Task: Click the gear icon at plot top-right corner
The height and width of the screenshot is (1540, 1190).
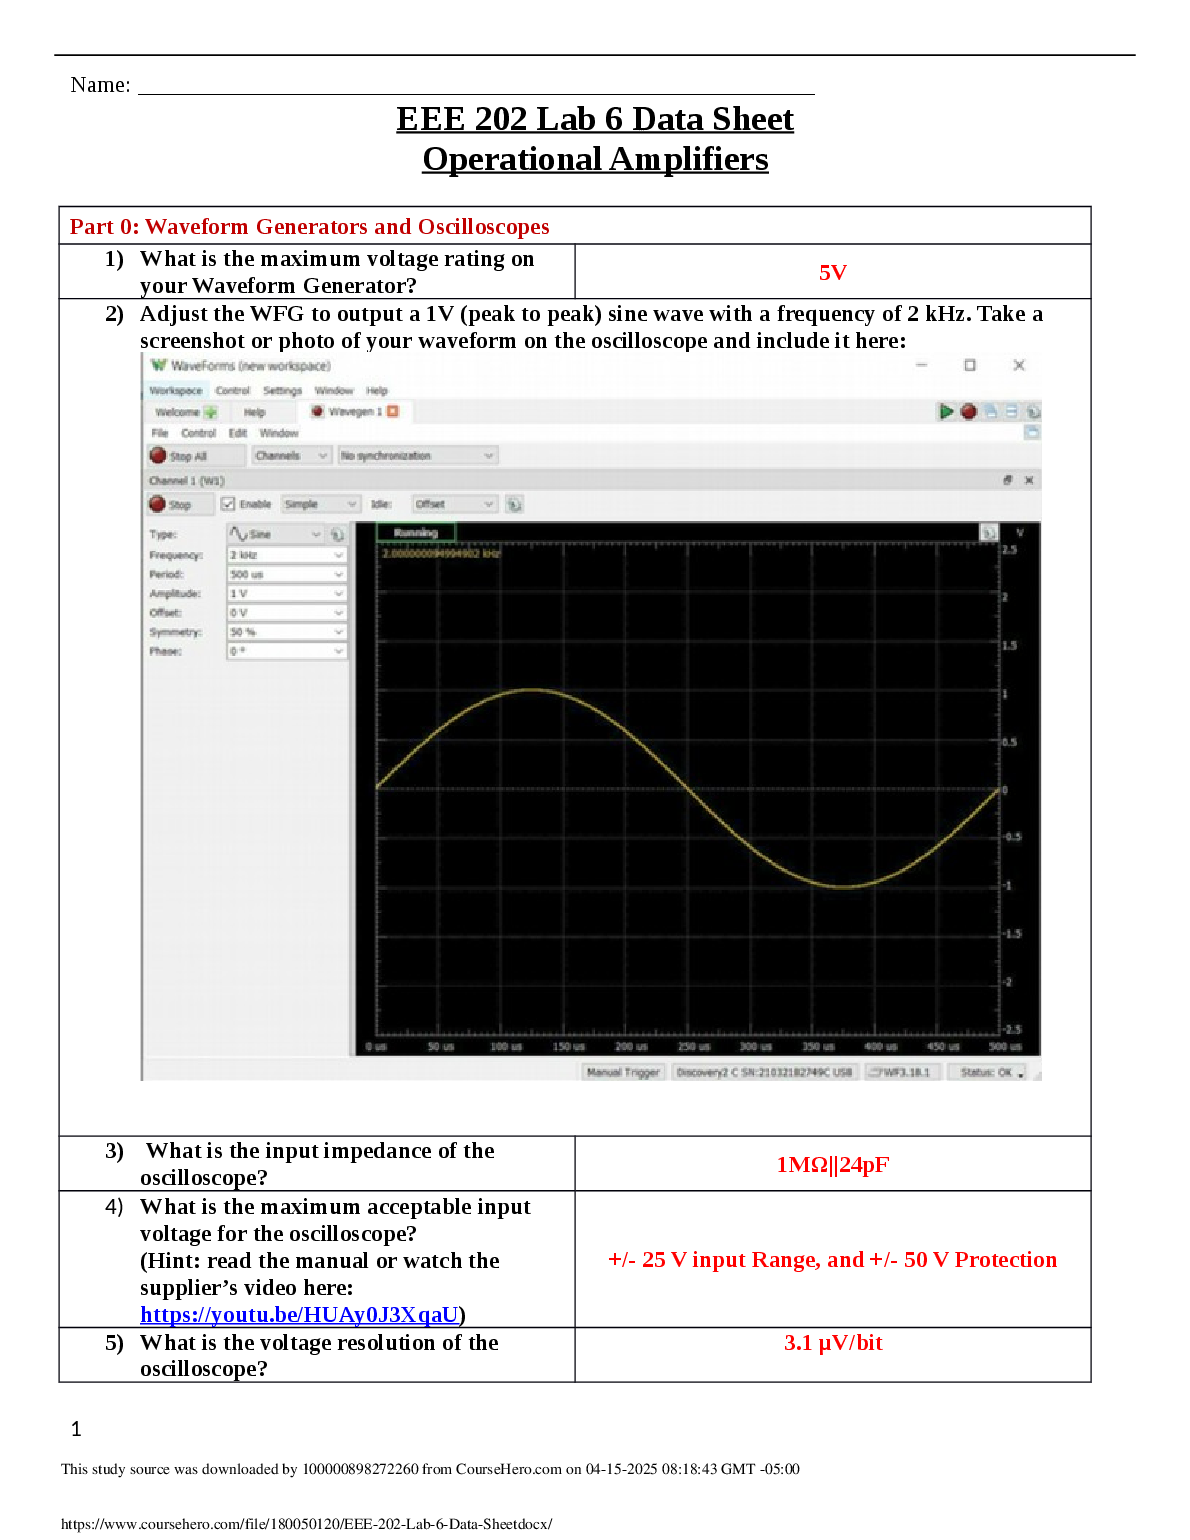Action: coord(988,533)
